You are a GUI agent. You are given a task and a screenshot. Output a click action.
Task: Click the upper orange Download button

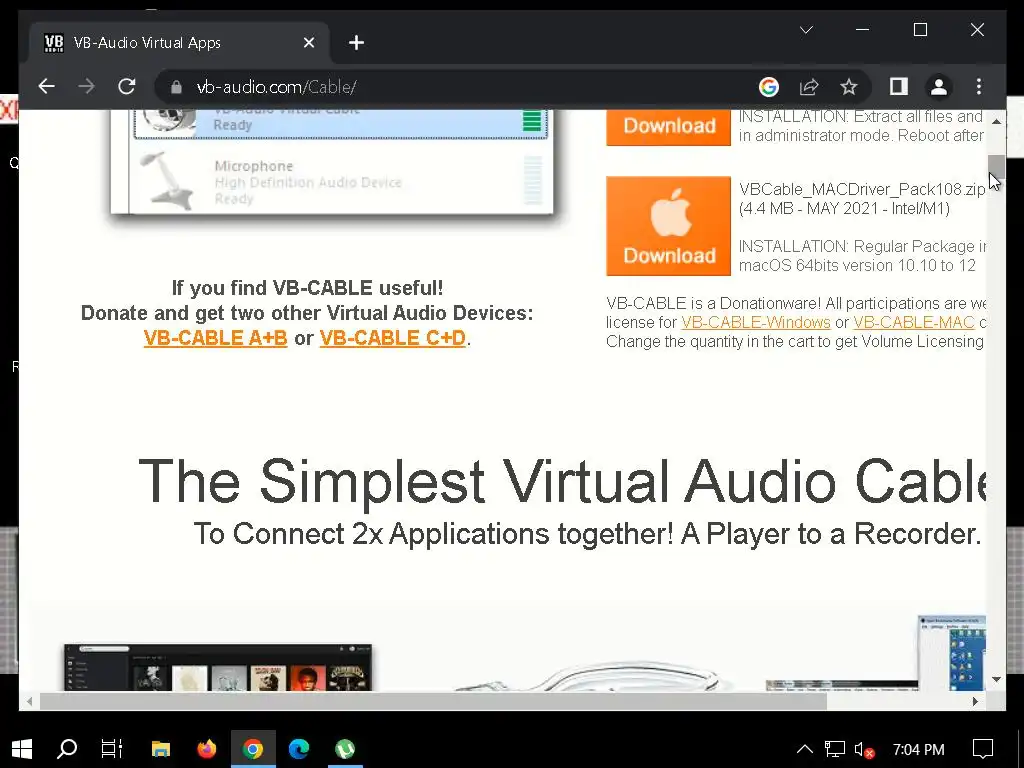tap(668, 127)
